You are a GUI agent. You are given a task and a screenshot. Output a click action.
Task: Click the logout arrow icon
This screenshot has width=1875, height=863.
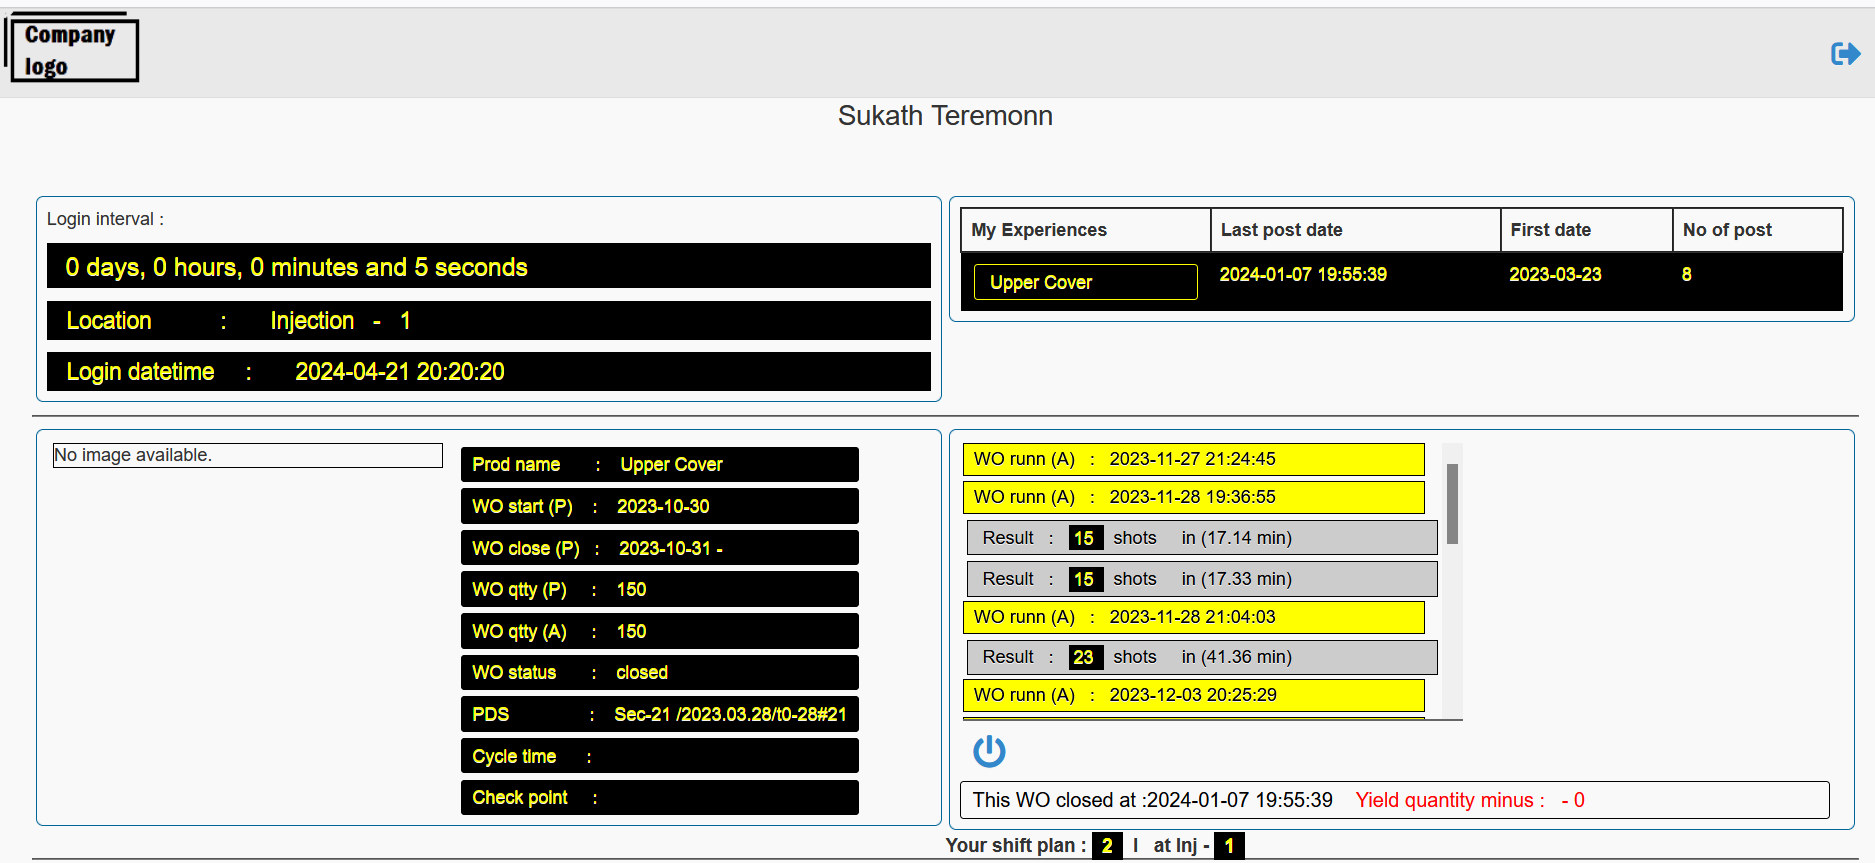pyautogui.click(x=1845, y=53)
